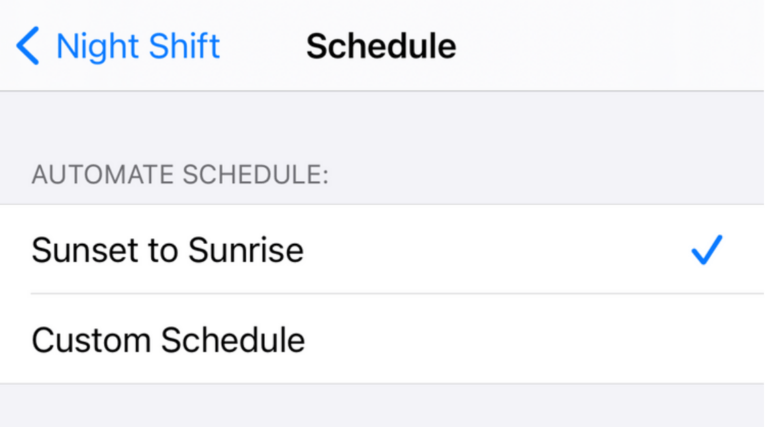Go back using the Night Shift link

pos(137,46)
